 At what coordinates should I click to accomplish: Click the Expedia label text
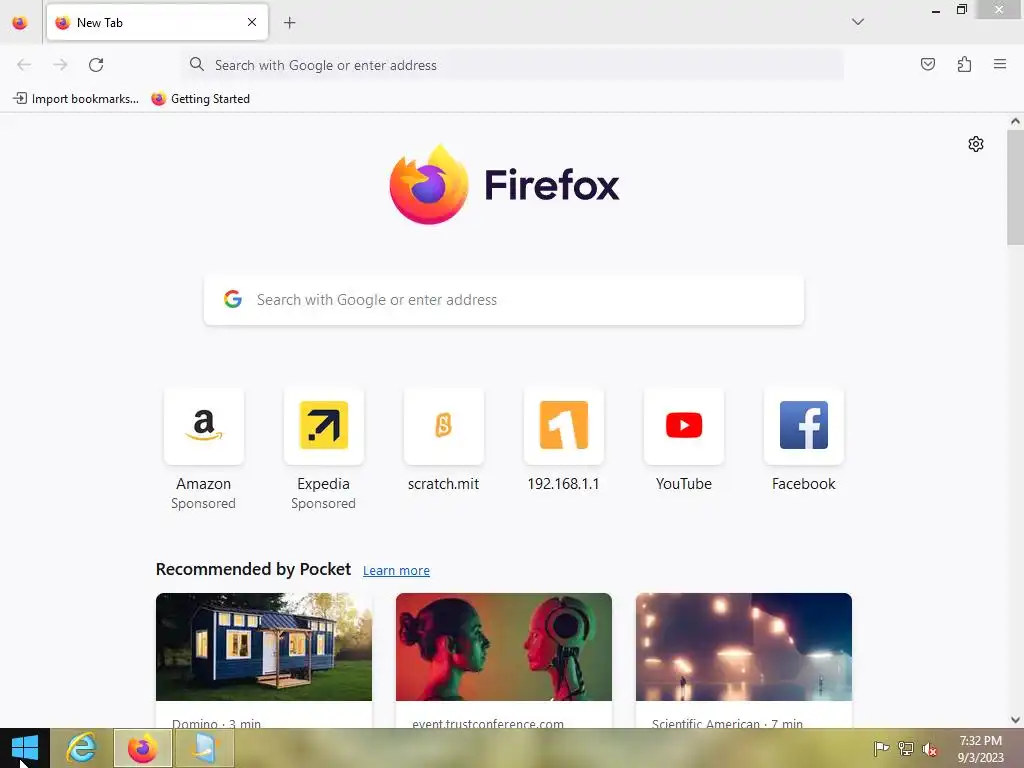323,484
